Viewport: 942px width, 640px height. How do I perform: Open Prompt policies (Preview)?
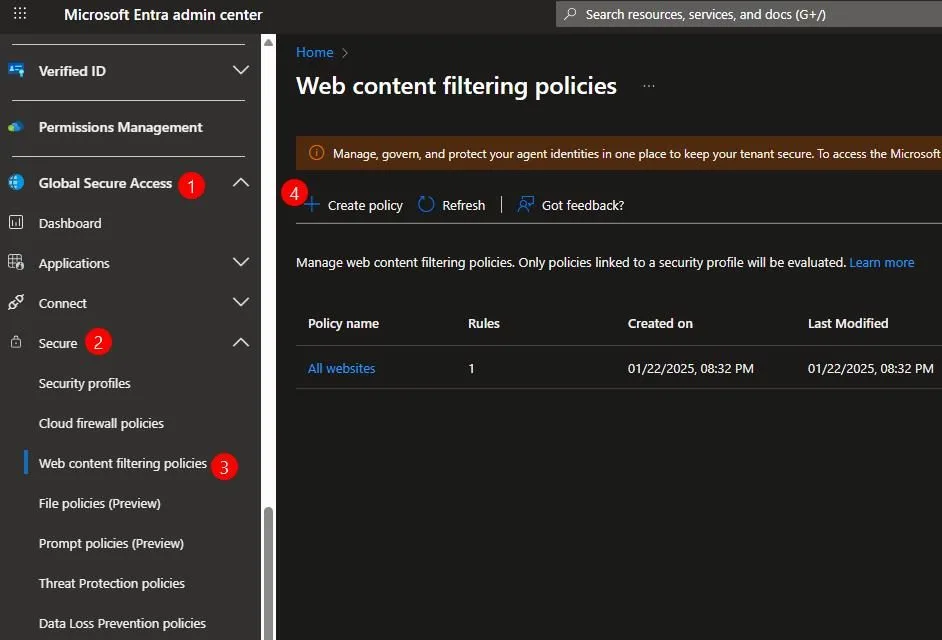[x=111, y=543]
